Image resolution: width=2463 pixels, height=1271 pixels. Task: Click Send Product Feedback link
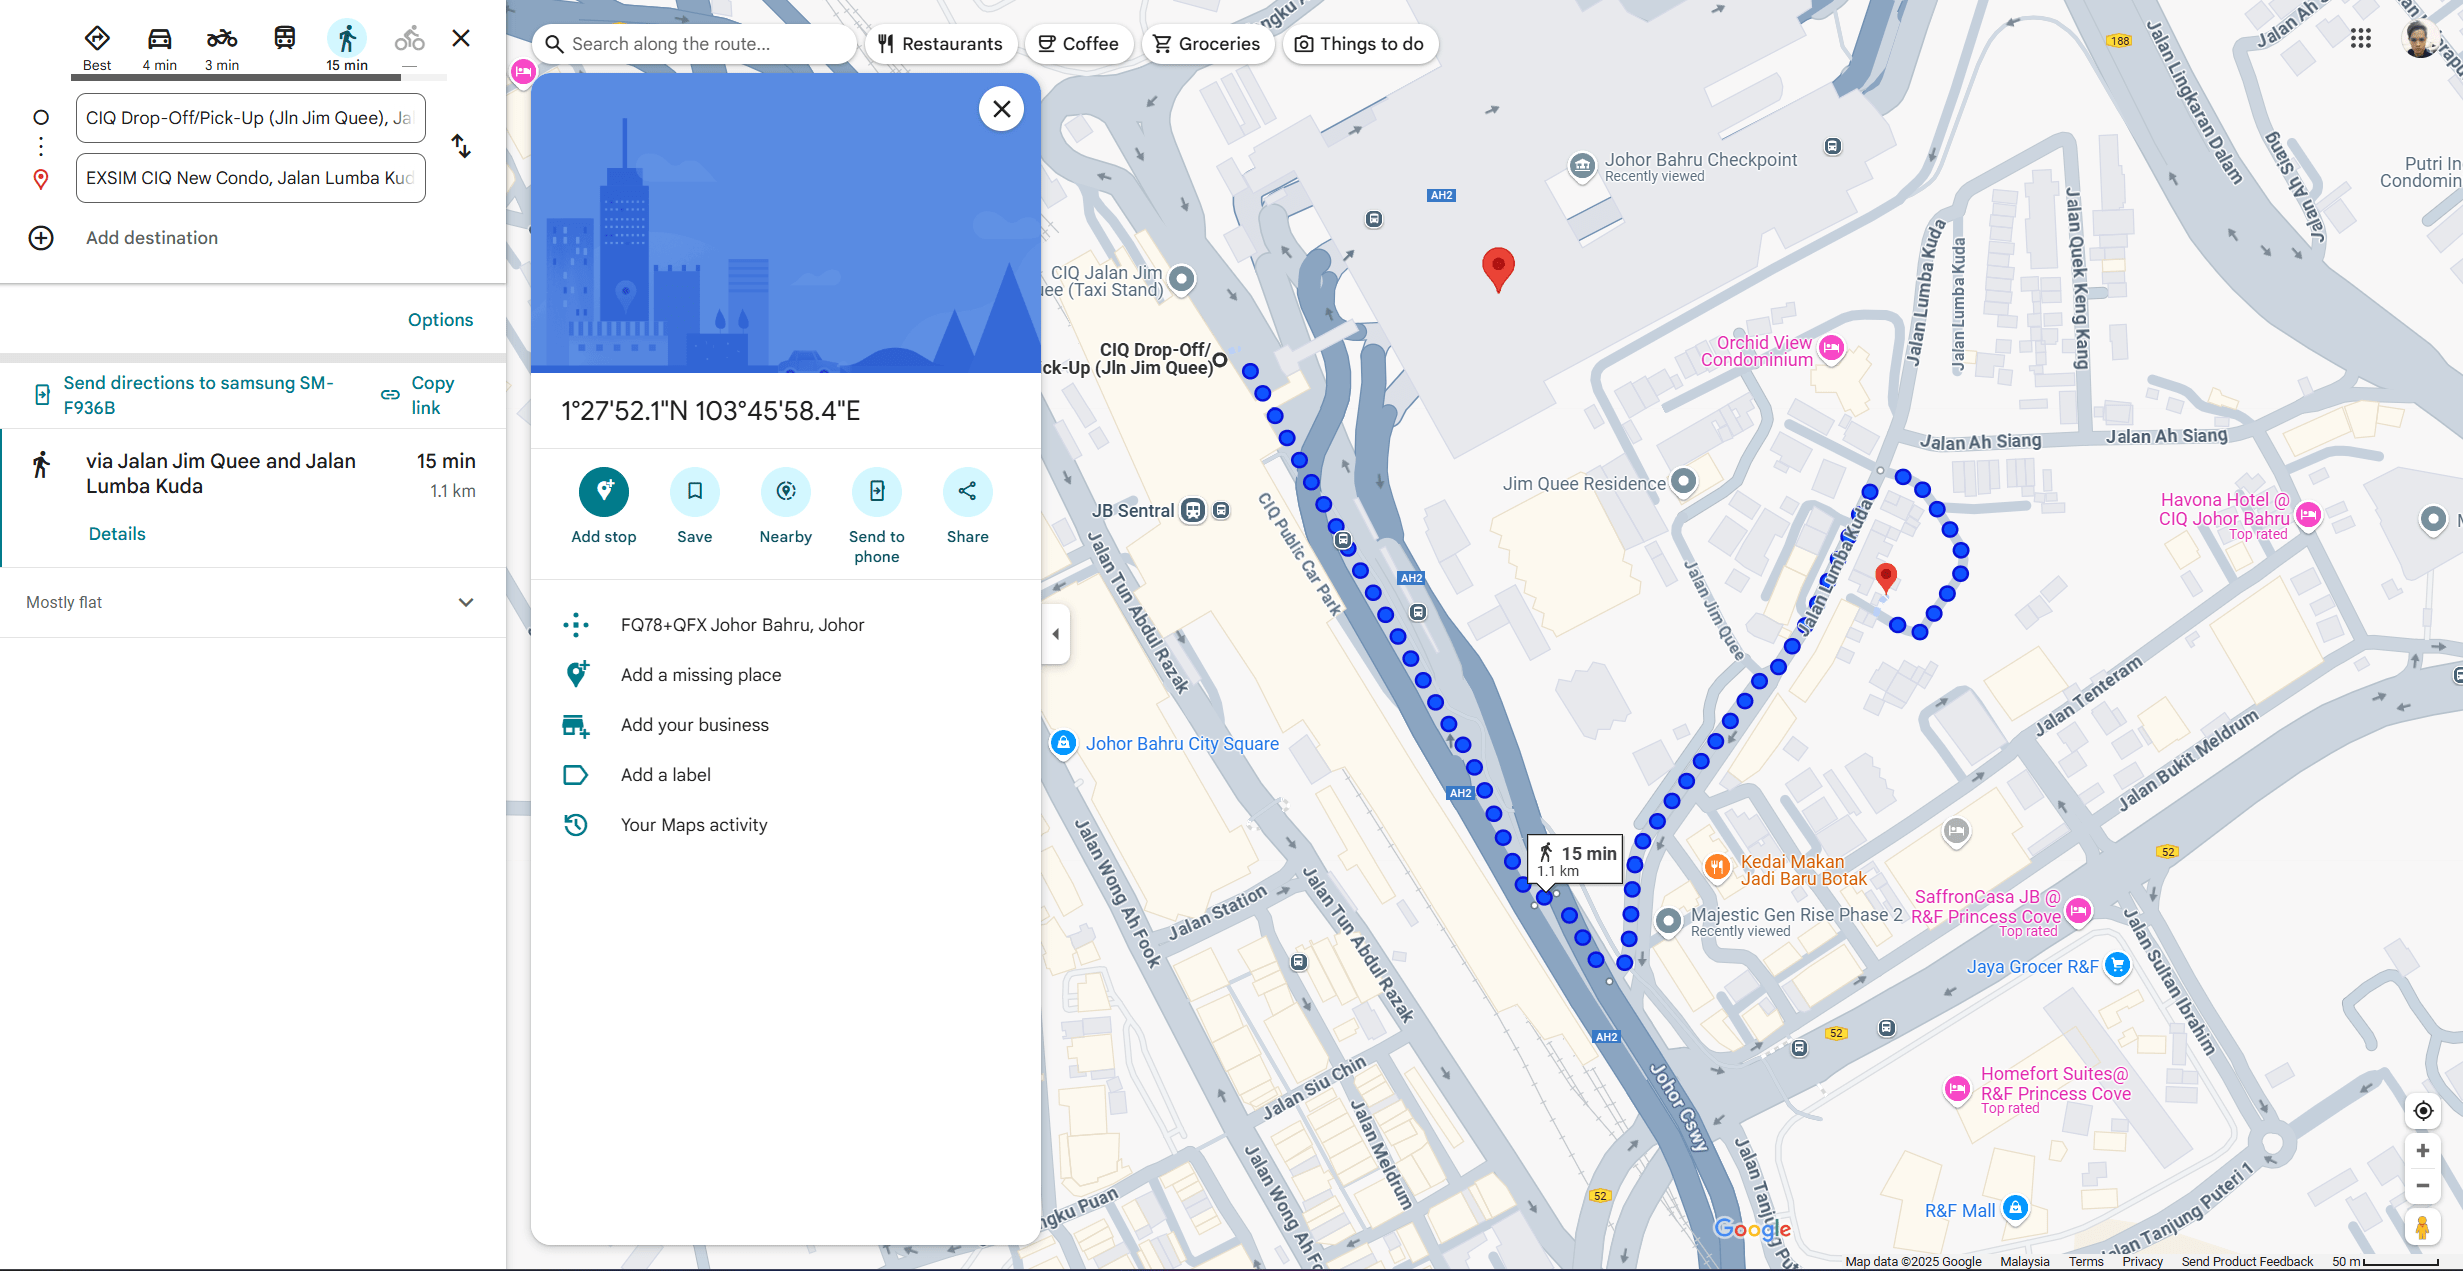2247,1261
